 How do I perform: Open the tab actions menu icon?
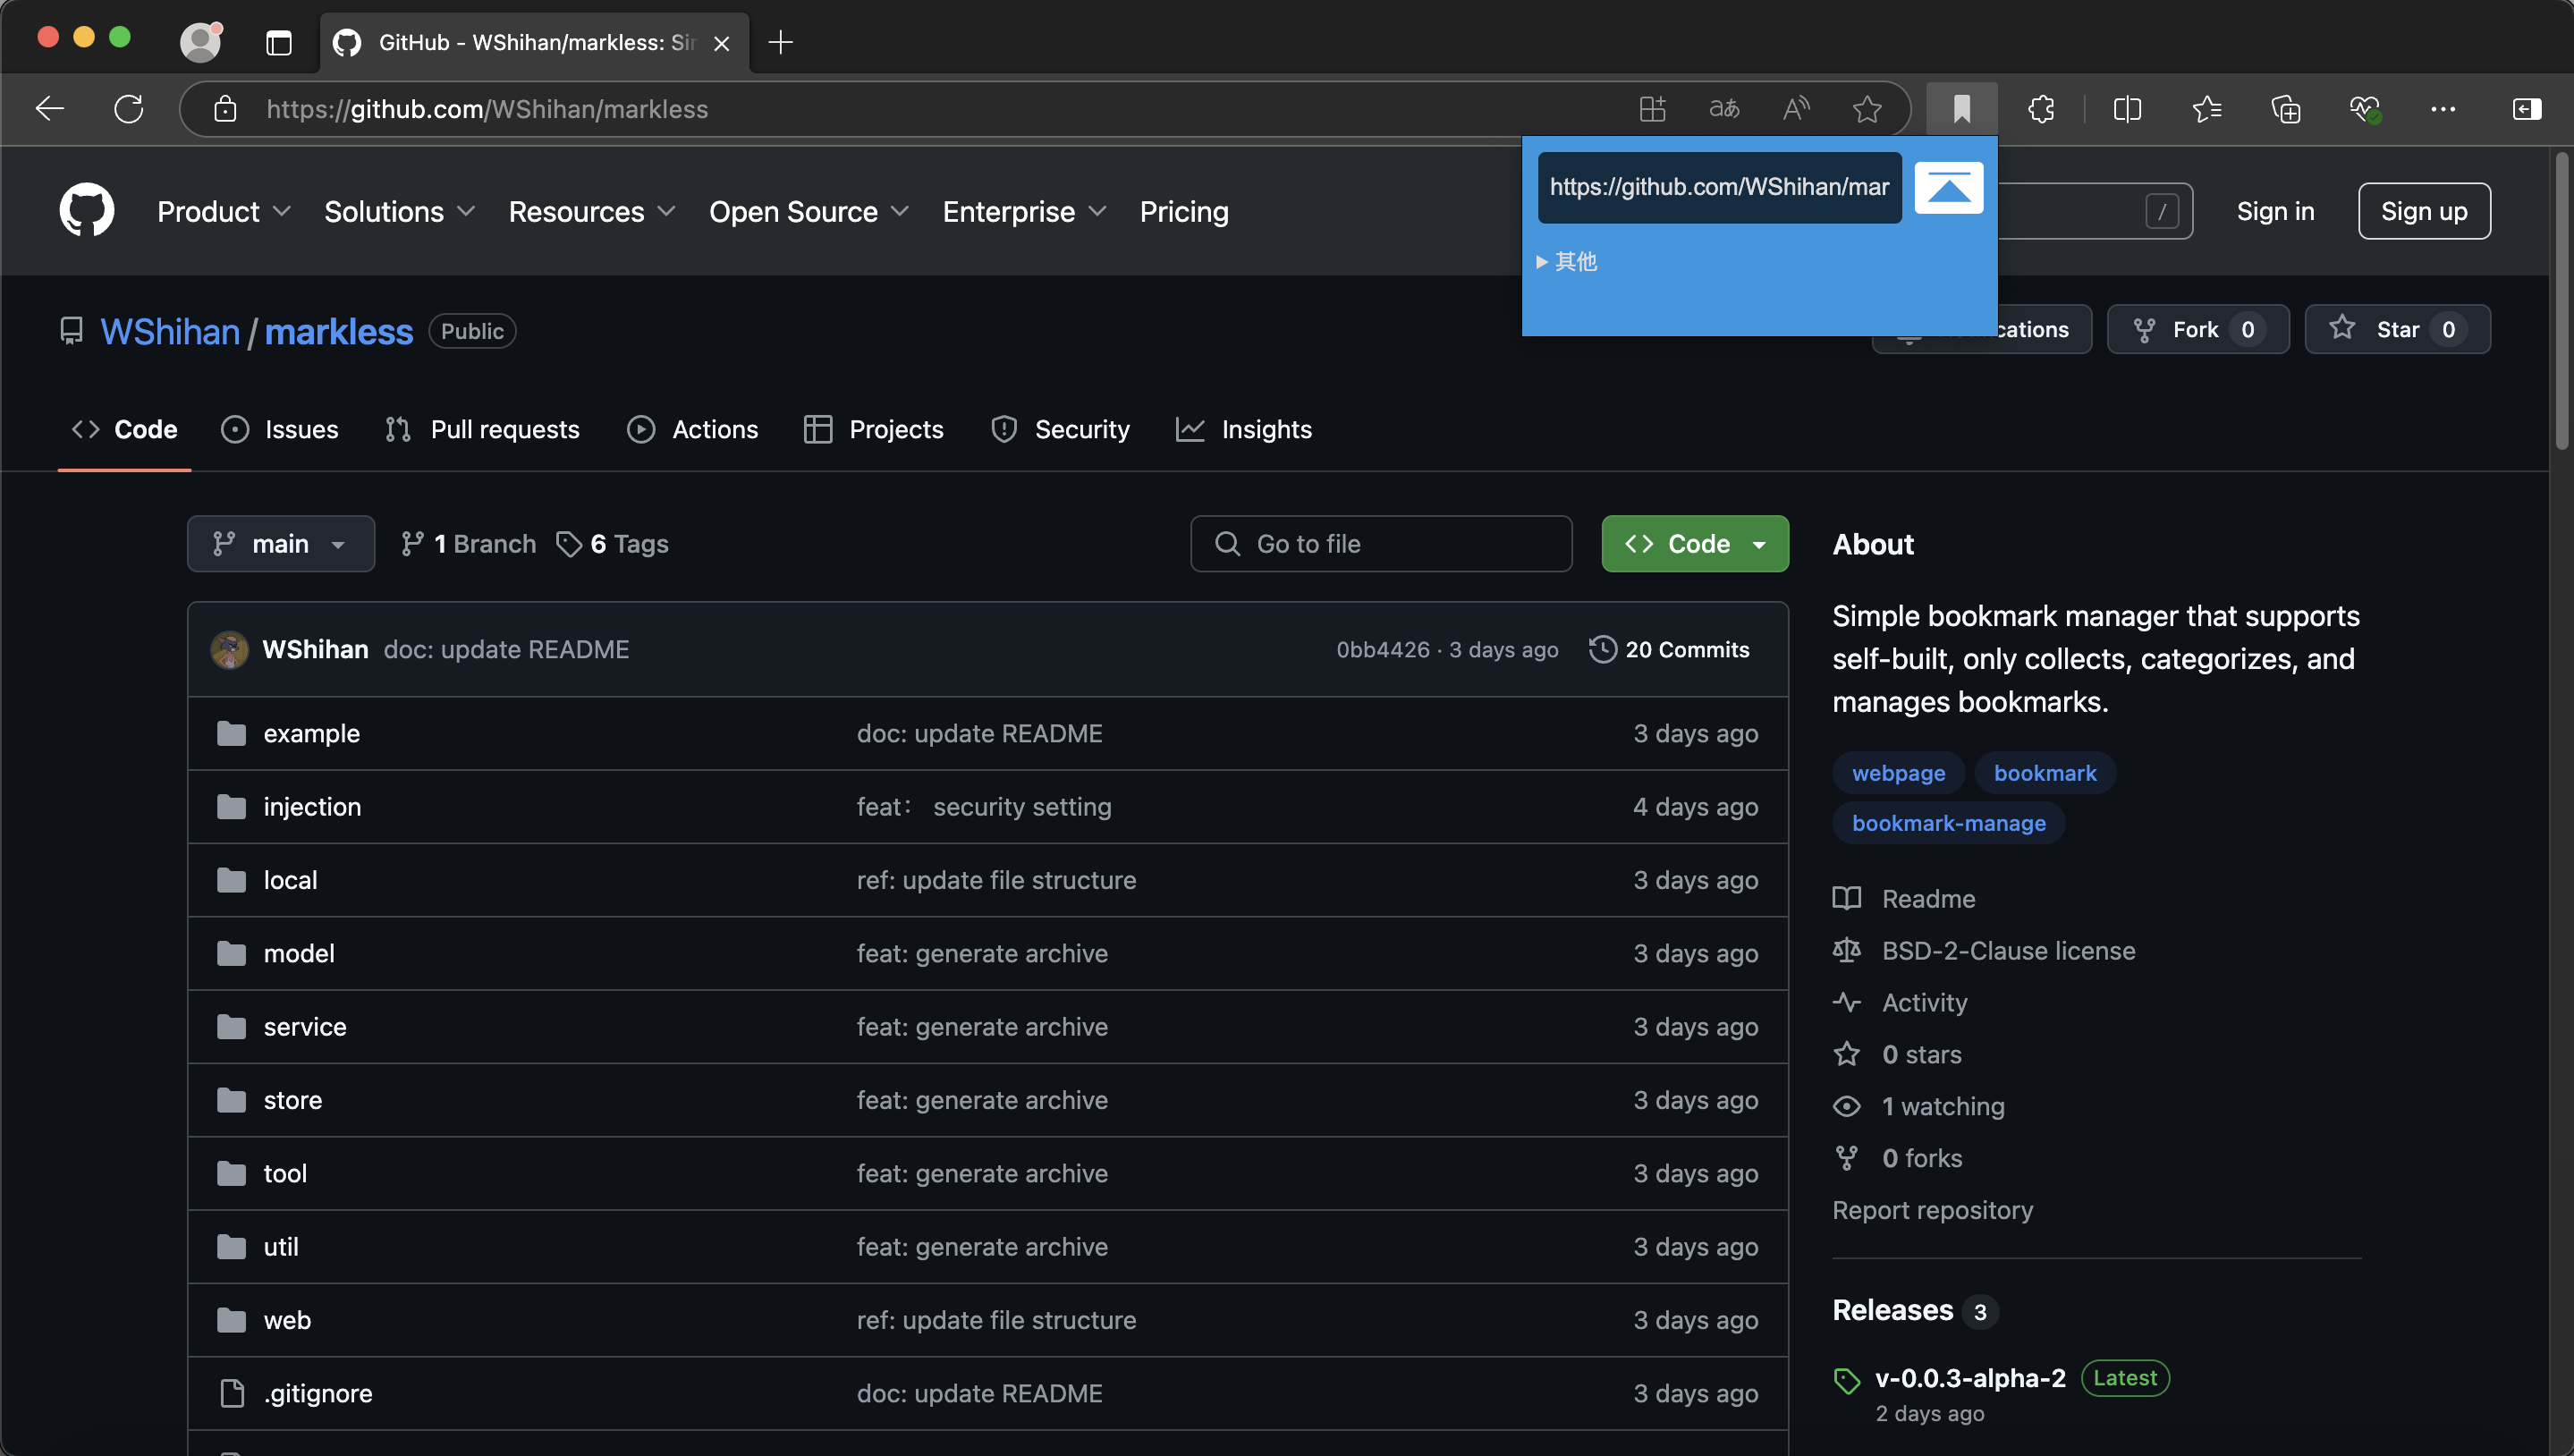(279, 42)
